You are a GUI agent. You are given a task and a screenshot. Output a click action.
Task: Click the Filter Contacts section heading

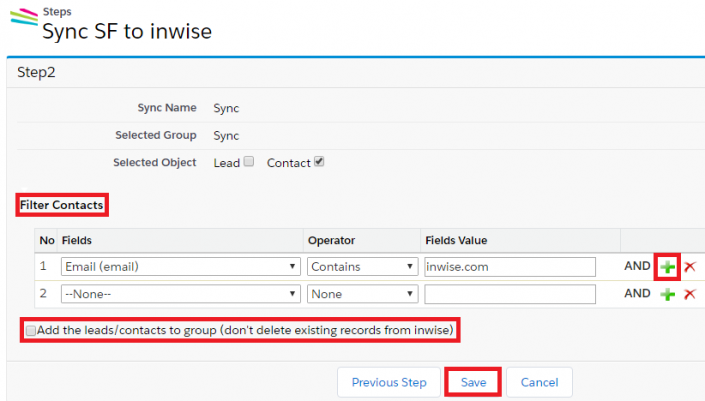[62, 205]
